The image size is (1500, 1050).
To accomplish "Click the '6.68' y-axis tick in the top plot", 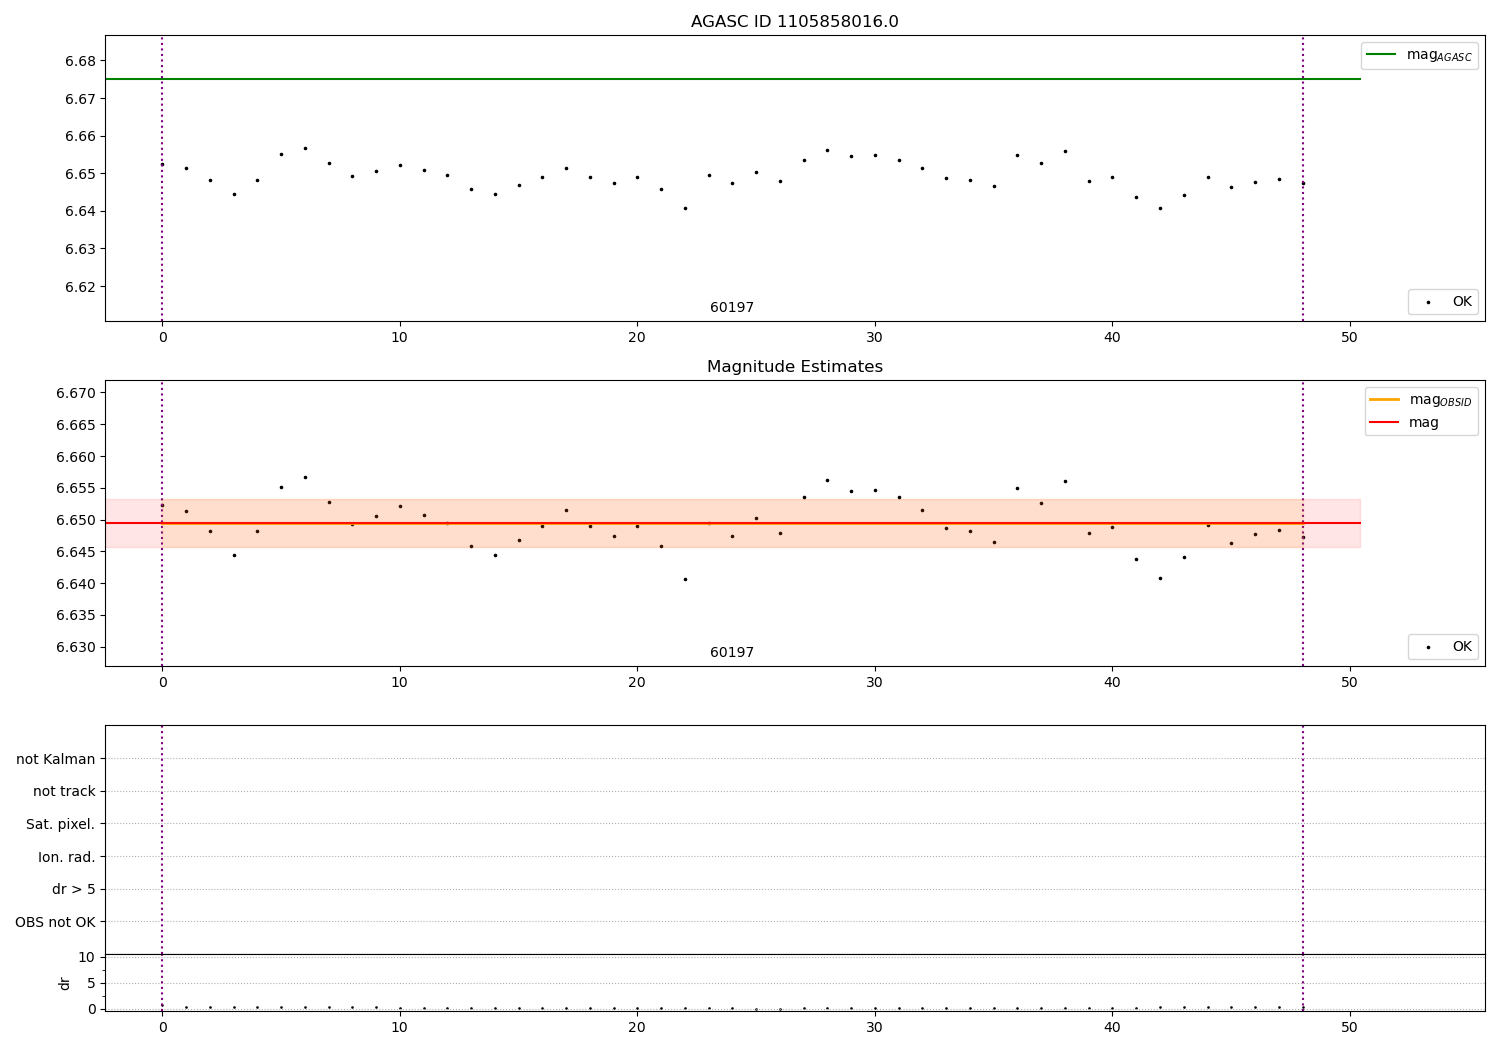I will 80,61.
